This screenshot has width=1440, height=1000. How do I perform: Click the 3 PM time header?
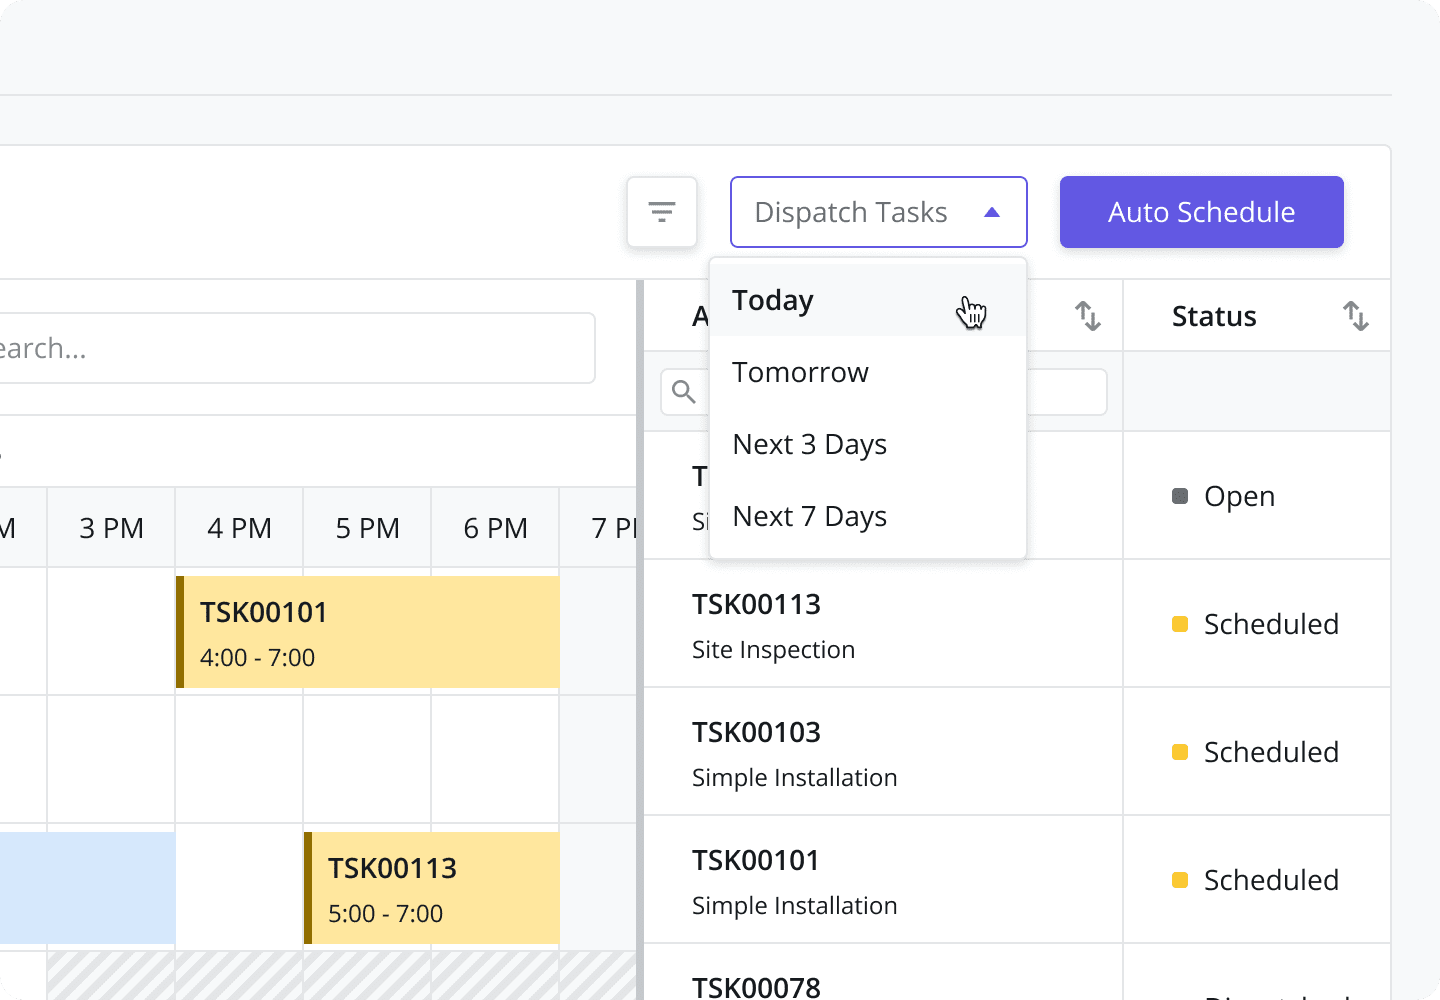point(111,528)
